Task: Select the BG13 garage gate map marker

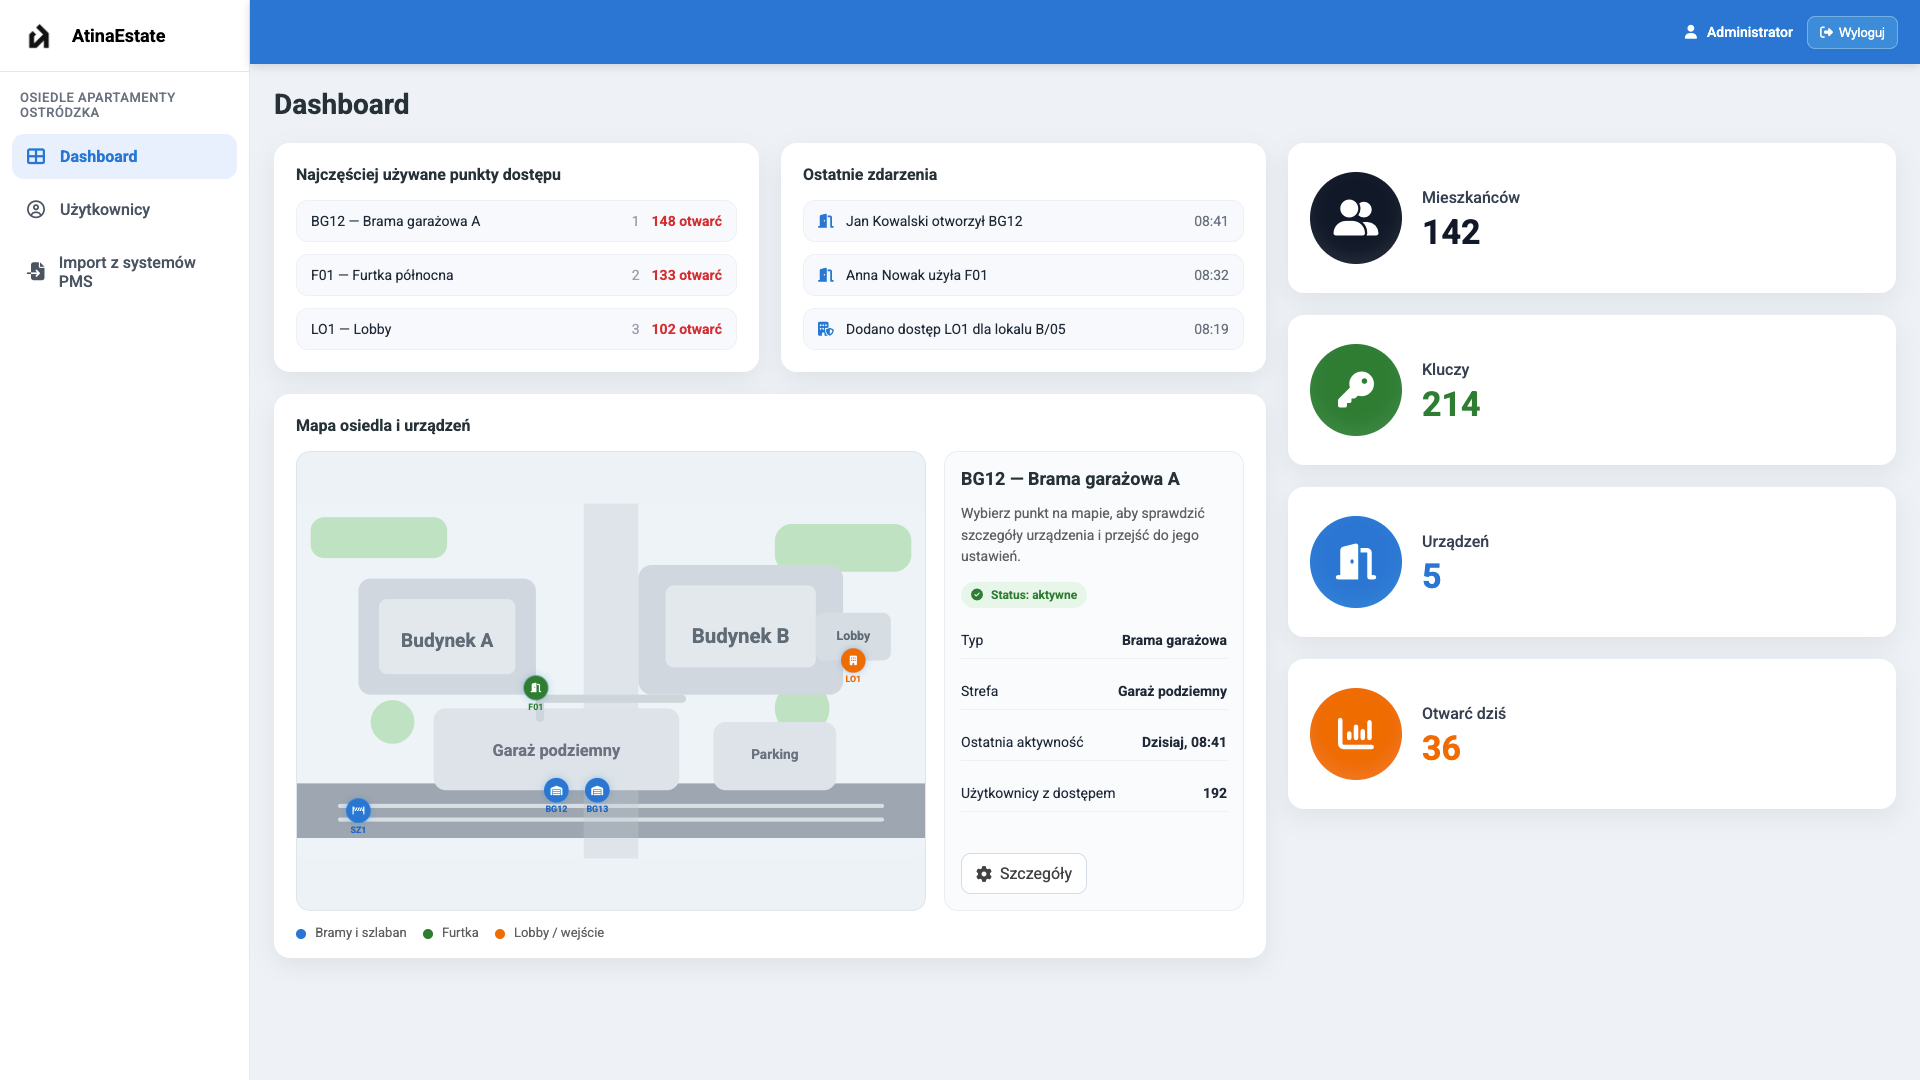Action: [x=597, y=791]
